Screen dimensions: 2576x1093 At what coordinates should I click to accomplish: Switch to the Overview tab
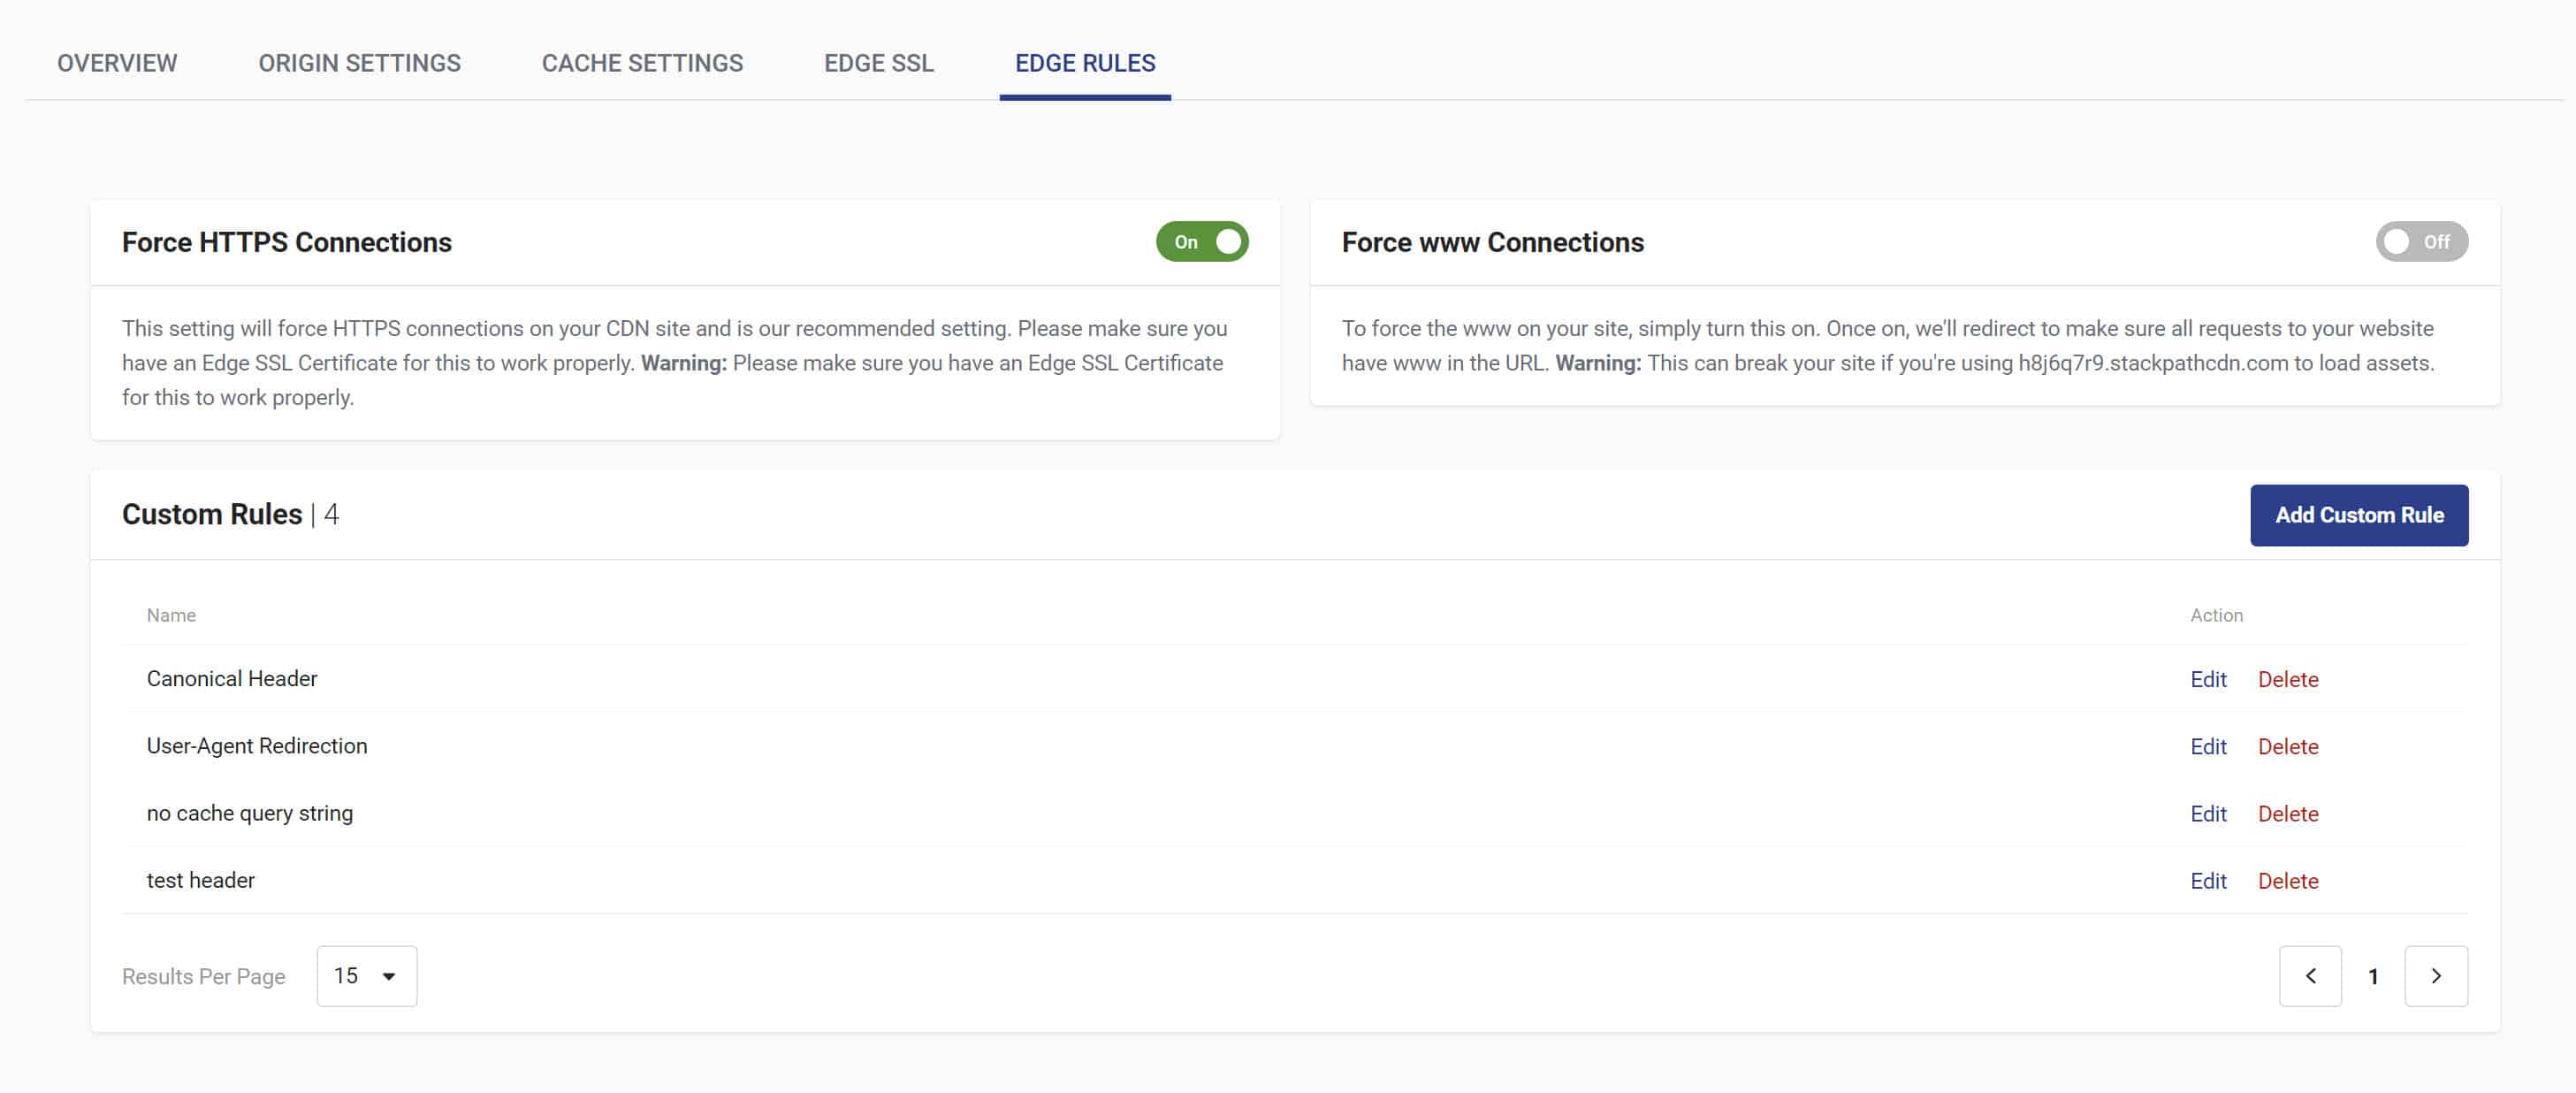[x=117, y=63]
